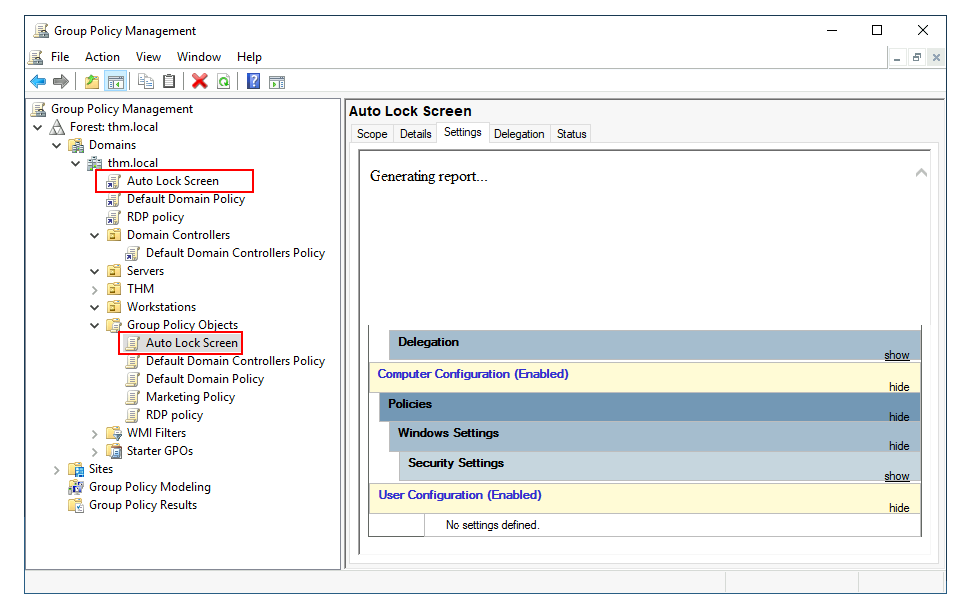Select Group Policy Modeling node
This screenshot has width=965, height=603.
point(149,487)
